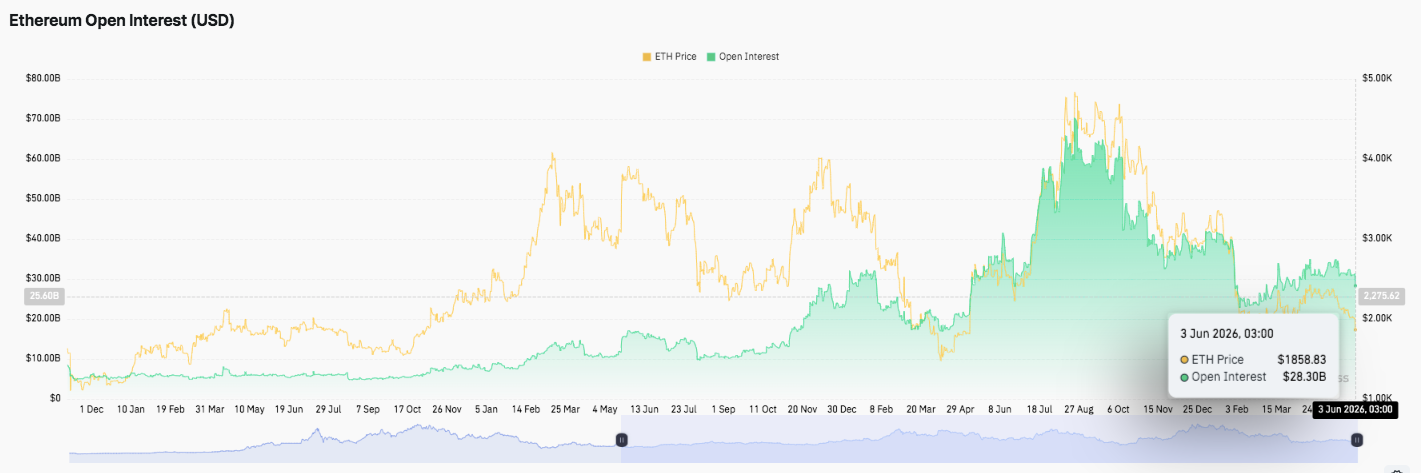Click the $70.00B left axis label
The width and height of the screenshot is (1421, 473).
42,118
